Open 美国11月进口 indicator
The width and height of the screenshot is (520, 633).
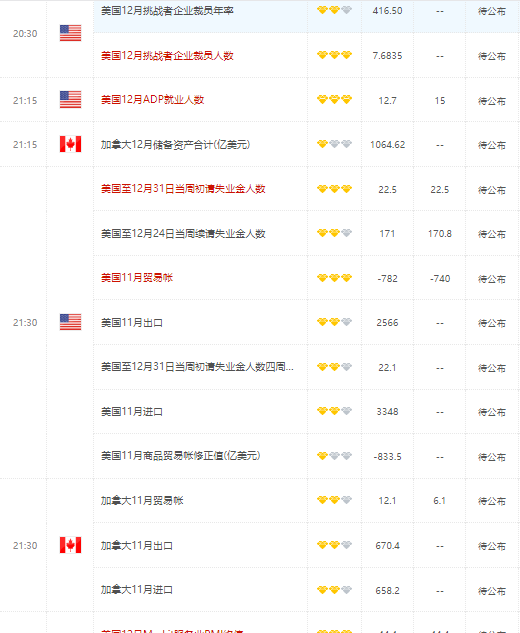pos(132,411)
